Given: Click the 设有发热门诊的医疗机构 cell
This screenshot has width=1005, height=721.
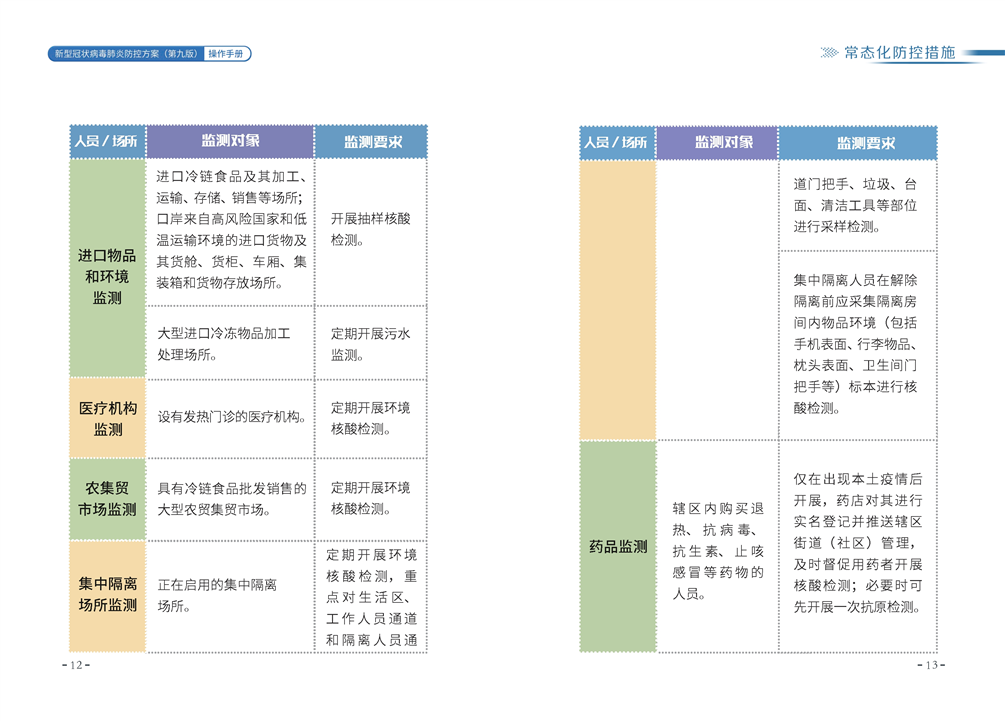Looking at the screenshot, I should (x=230, y=418).
